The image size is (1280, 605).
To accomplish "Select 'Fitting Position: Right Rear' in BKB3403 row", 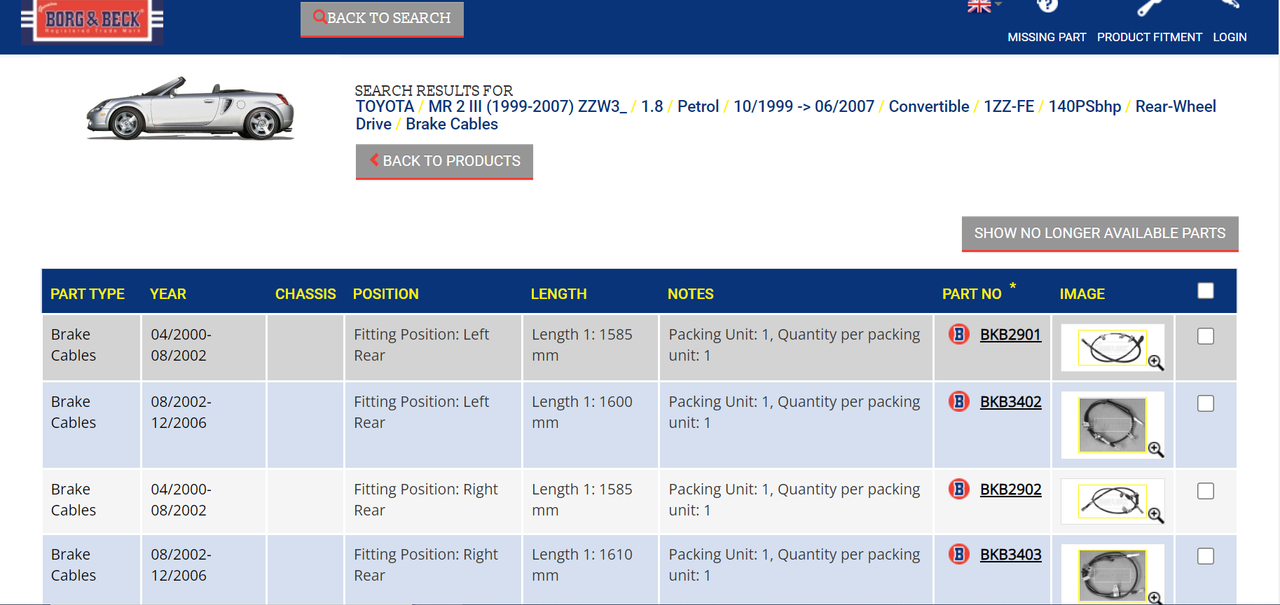I will (x=426, y=565).
